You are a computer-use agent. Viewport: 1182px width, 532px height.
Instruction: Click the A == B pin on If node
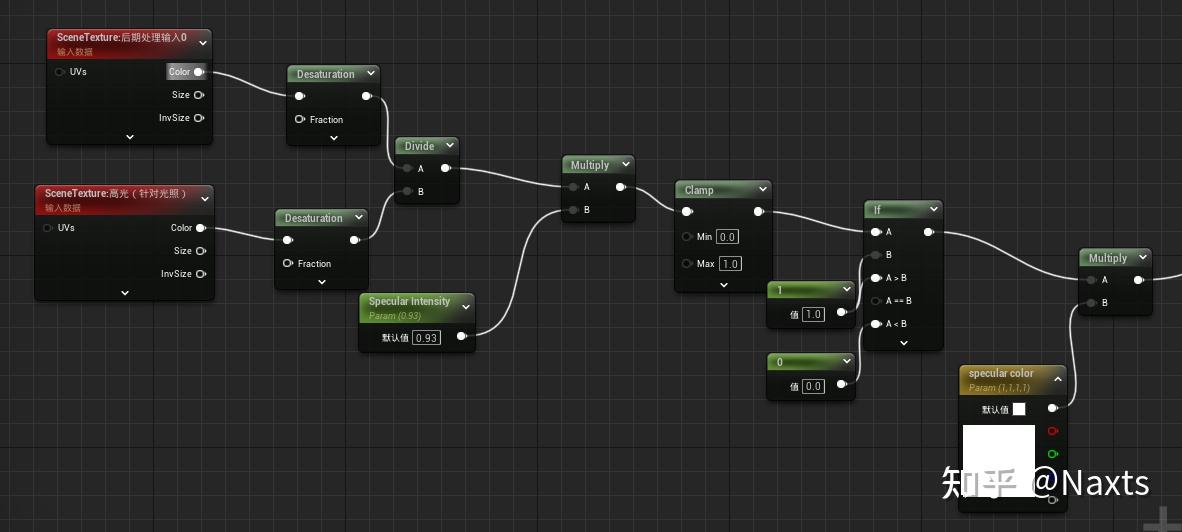[x=876, y=301]
